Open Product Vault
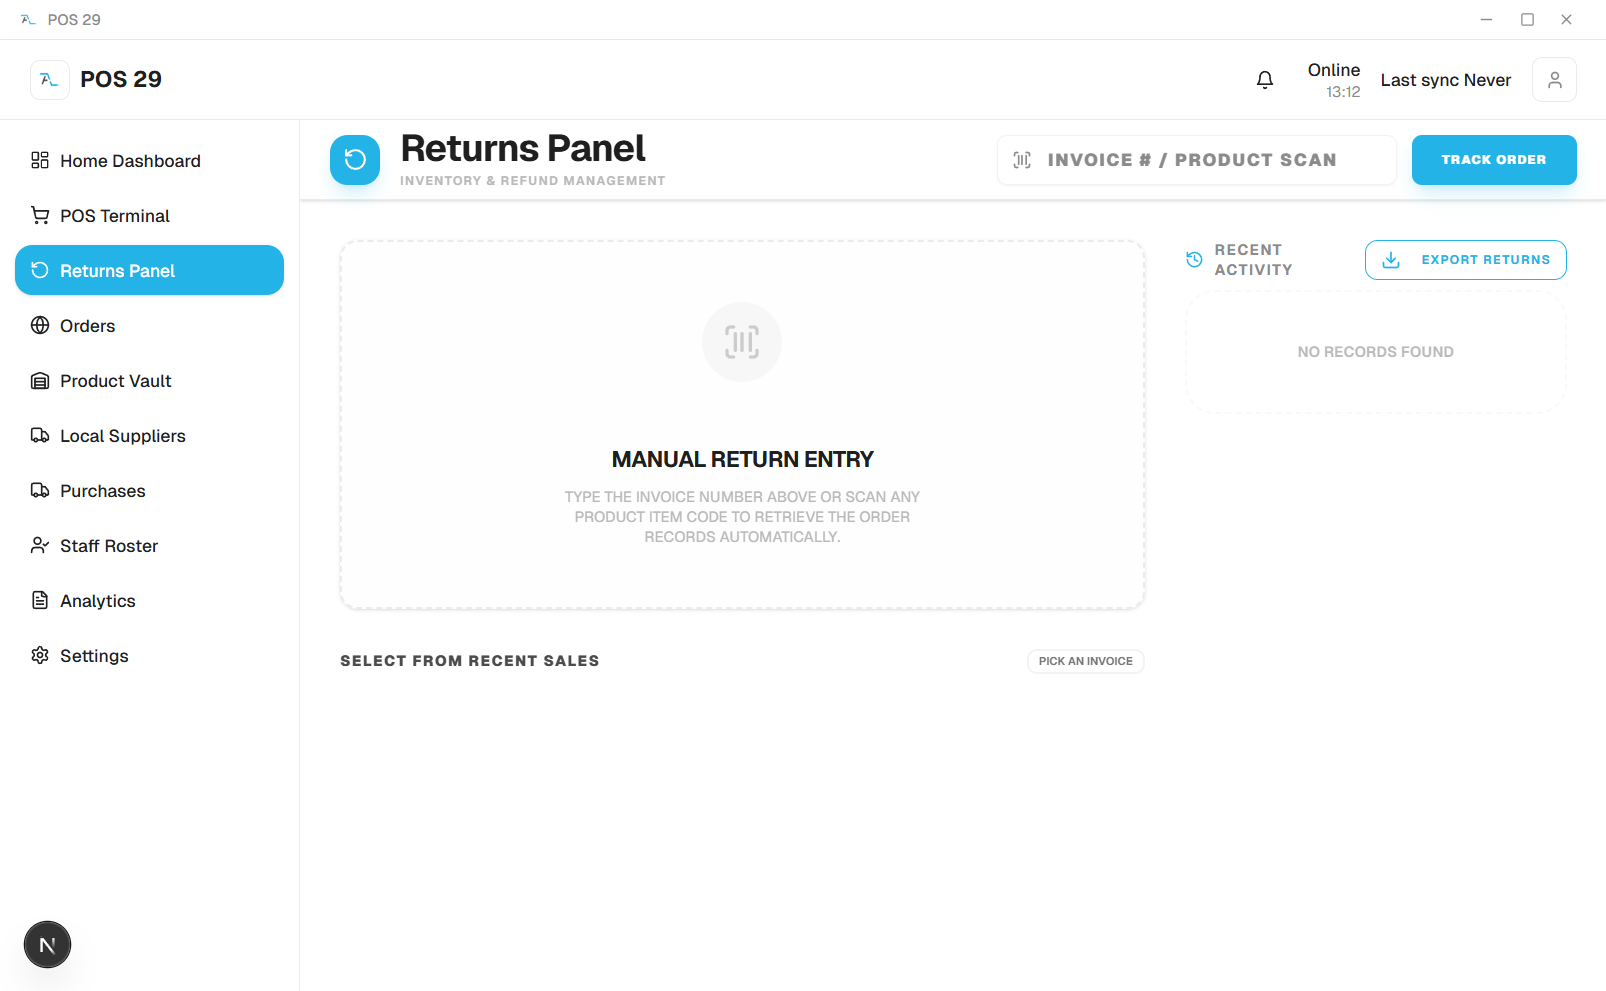This screenshot has height=991, width=1606. [149, 381]
